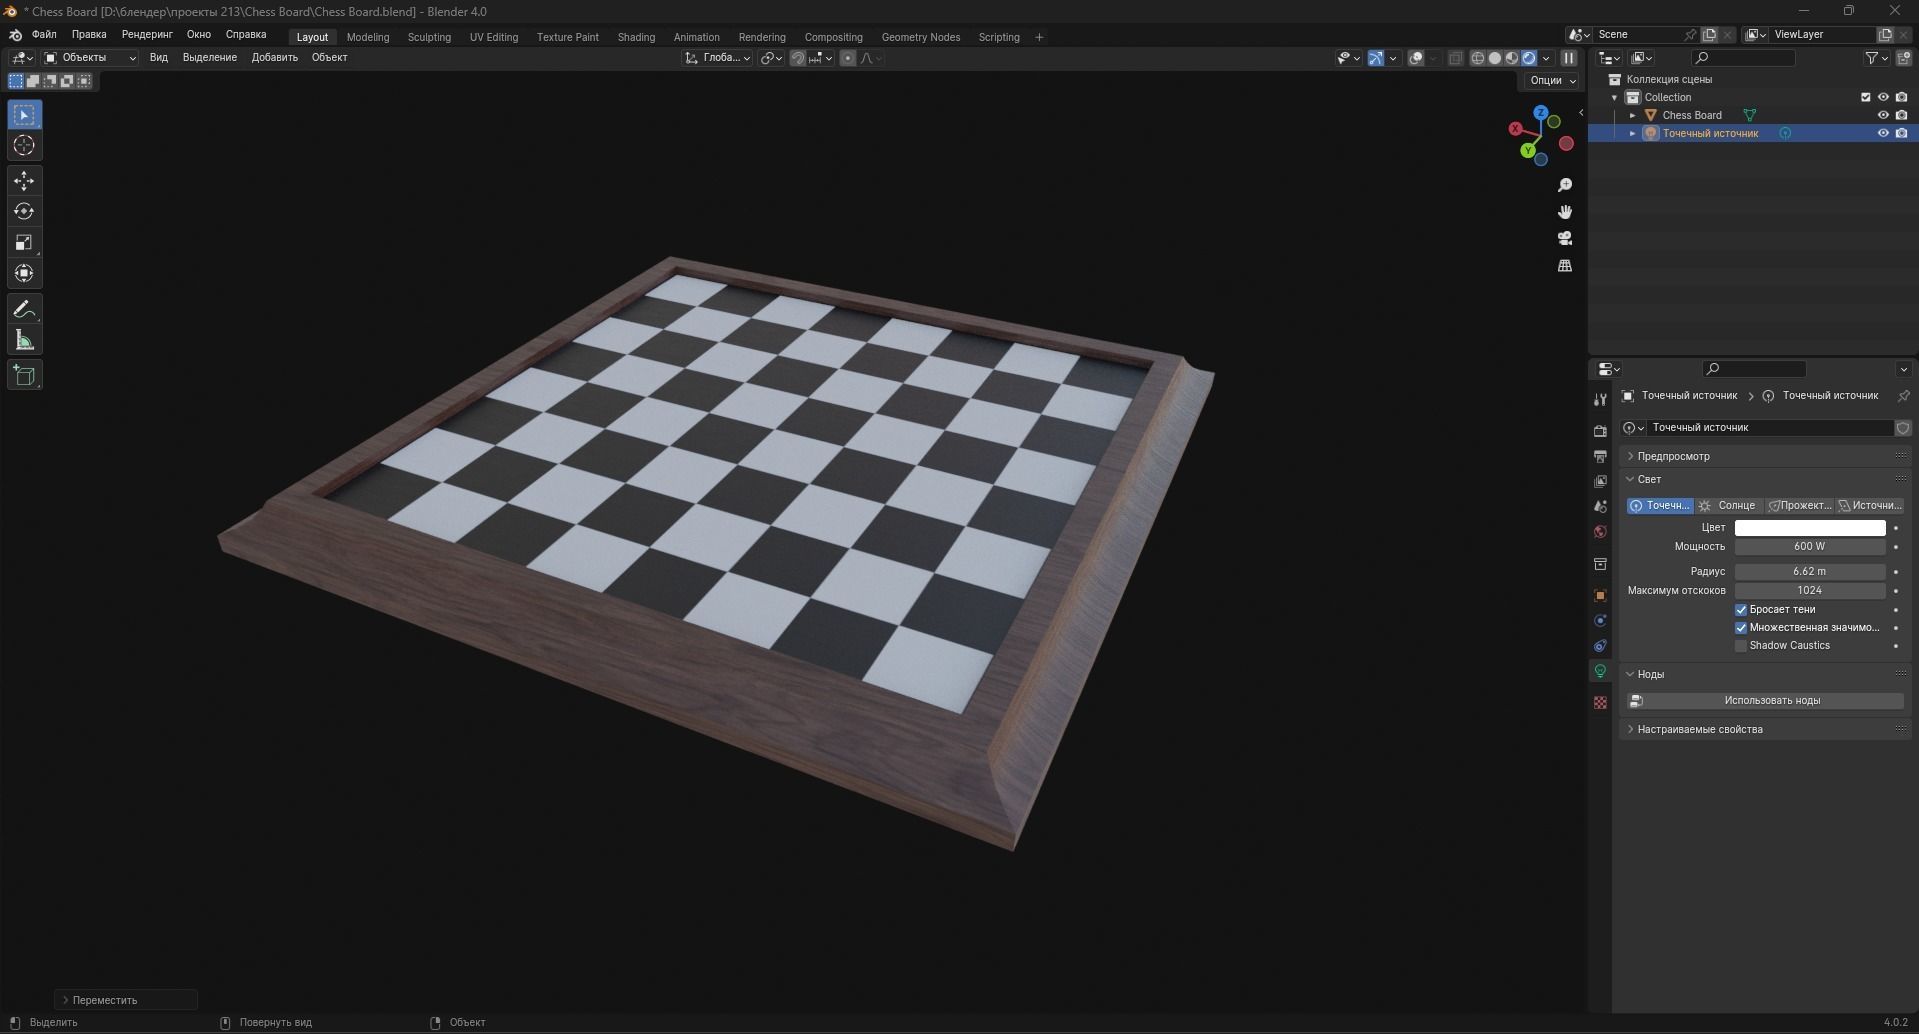This screenshot has width=1919, height=1034.
Task: Open the Render properties tab
Action: point(1600,430)
